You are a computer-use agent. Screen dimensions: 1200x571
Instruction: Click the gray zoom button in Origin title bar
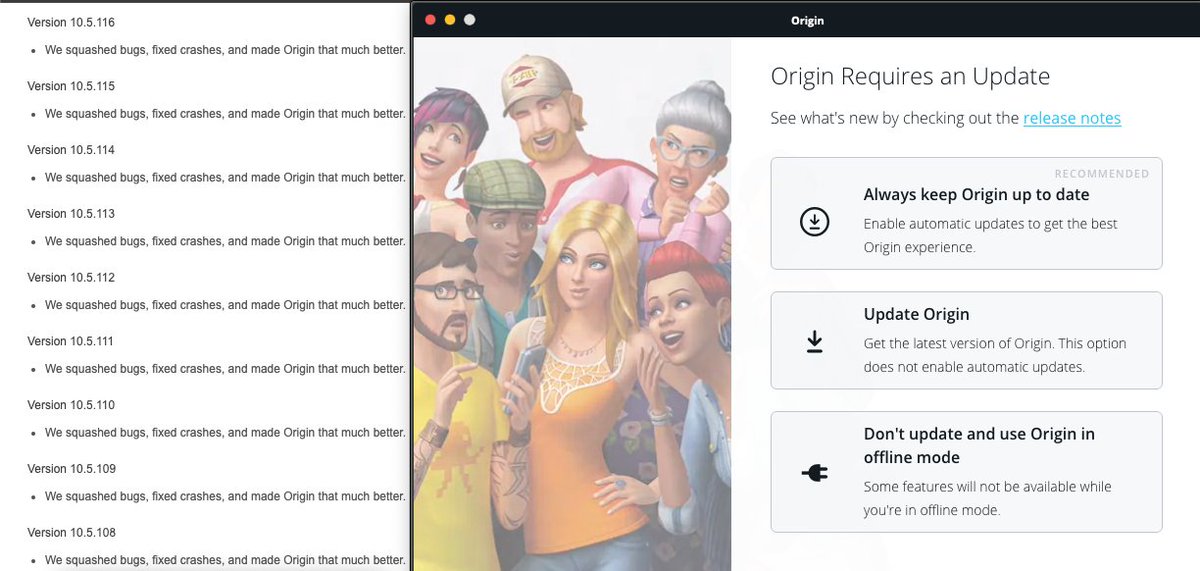pos(470,20)
